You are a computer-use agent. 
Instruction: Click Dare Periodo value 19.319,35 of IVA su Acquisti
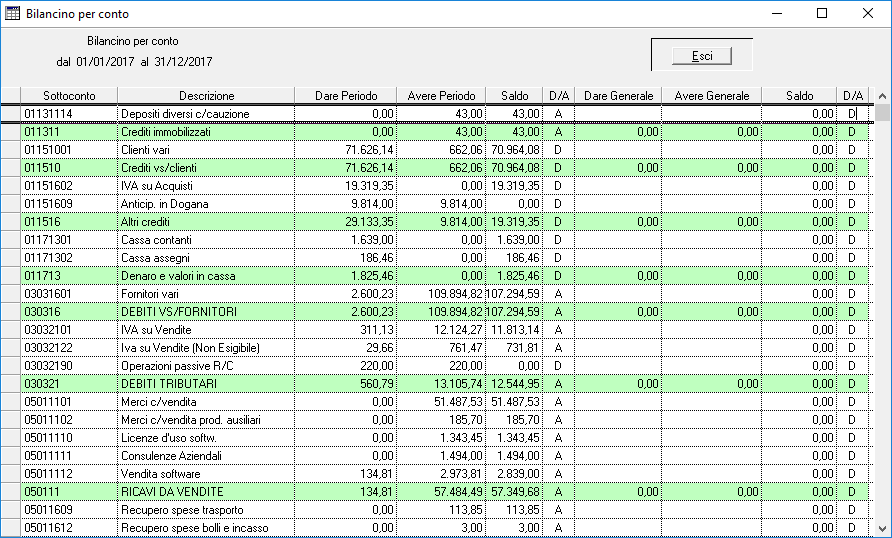pos(369,186)
